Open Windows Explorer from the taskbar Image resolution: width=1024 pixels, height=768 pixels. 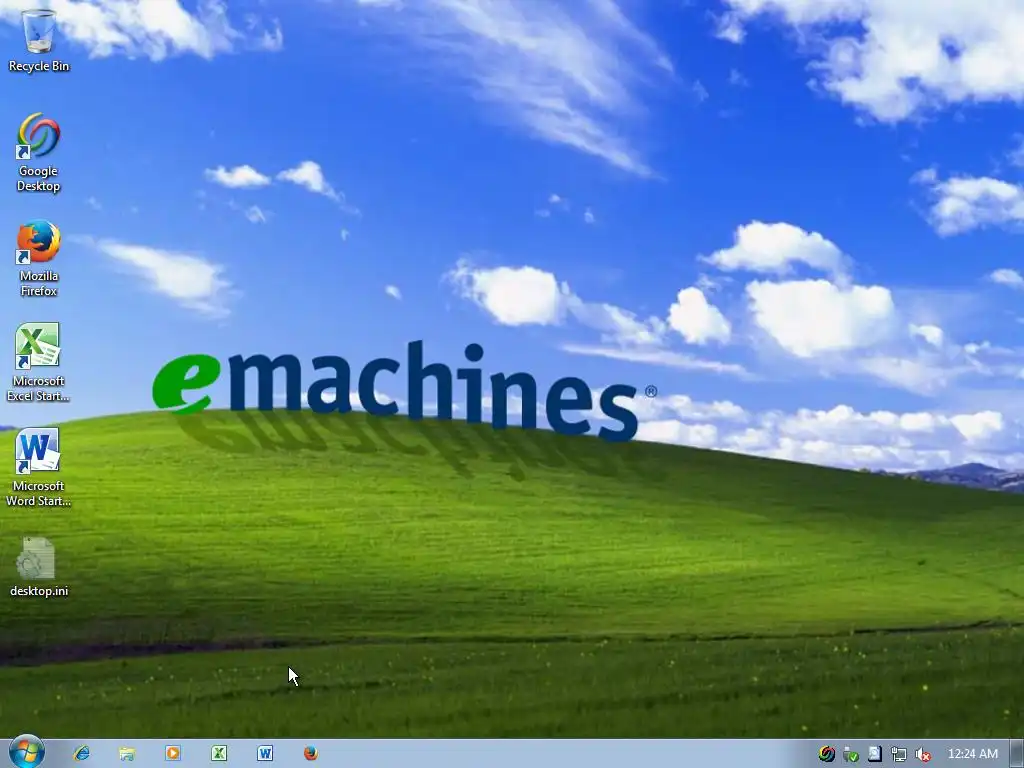coord(127,754)
